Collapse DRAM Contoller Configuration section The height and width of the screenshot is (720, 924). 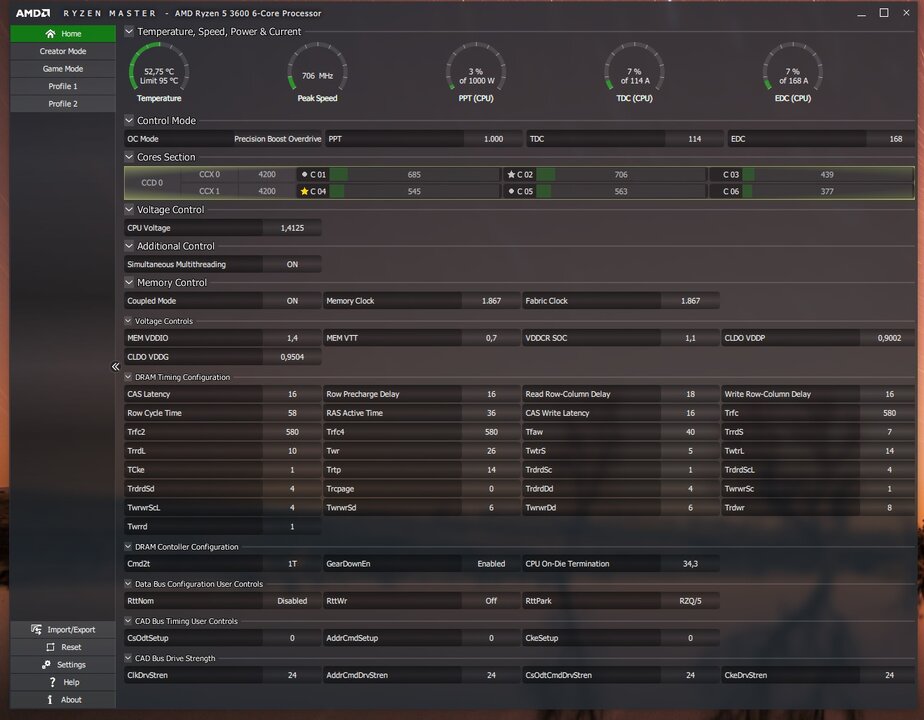[128, 547]
